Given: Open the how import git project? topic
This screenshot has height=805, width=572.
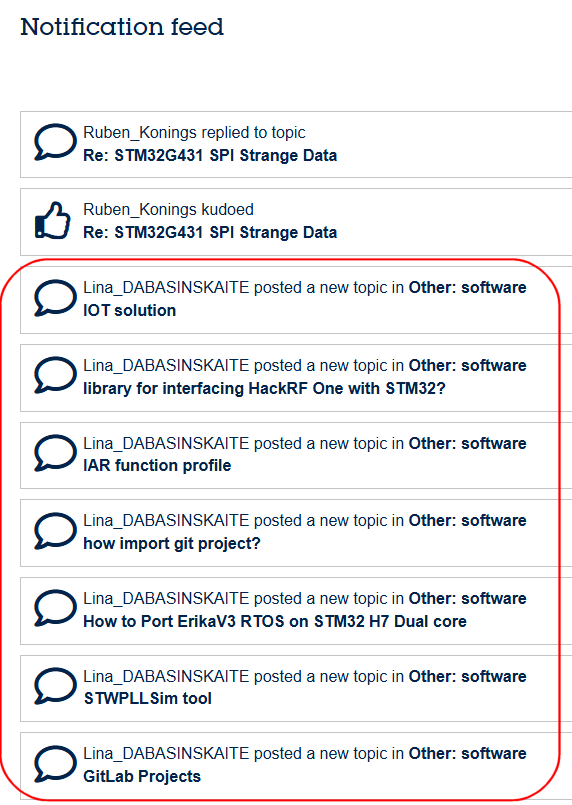Looking at the screenshot, I should pos(172,543).
